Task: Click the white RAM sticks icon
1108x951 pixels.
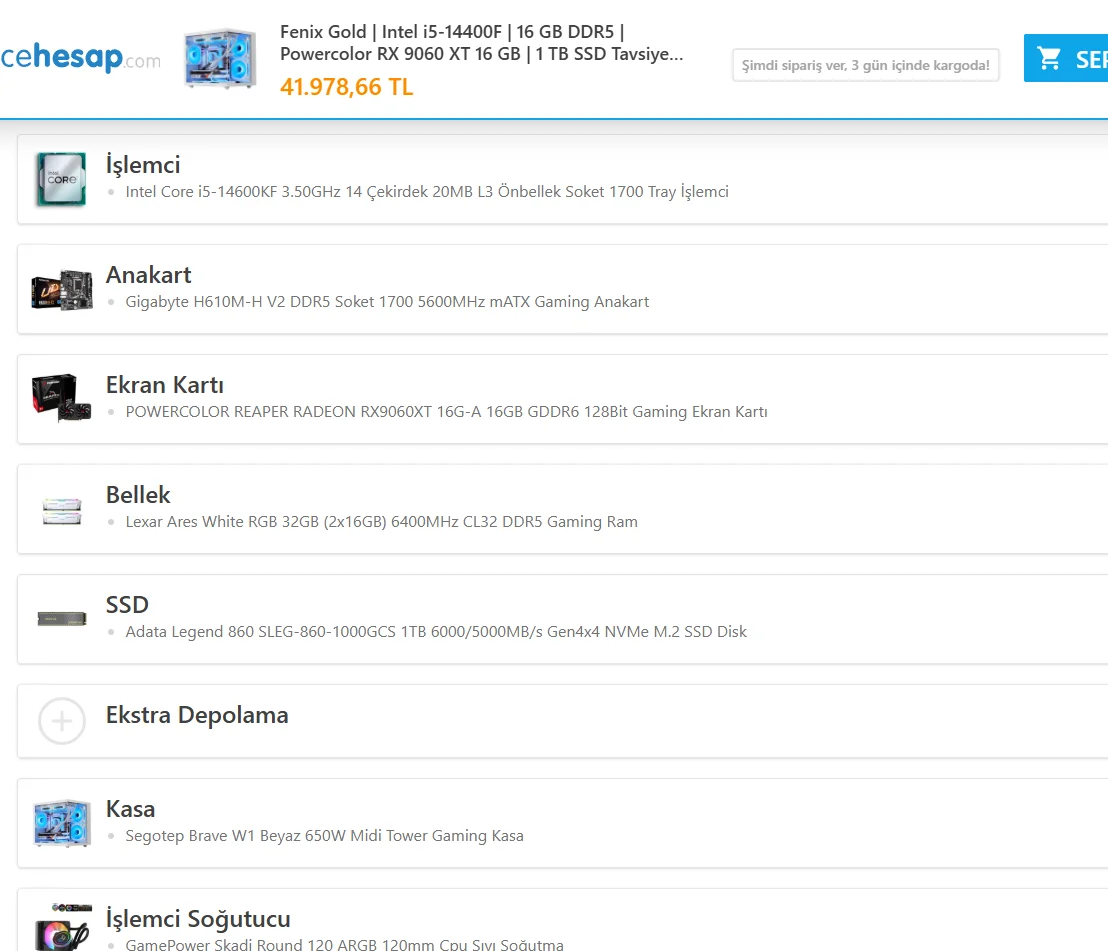Action: pyautogui.click(x=62, y=512)
